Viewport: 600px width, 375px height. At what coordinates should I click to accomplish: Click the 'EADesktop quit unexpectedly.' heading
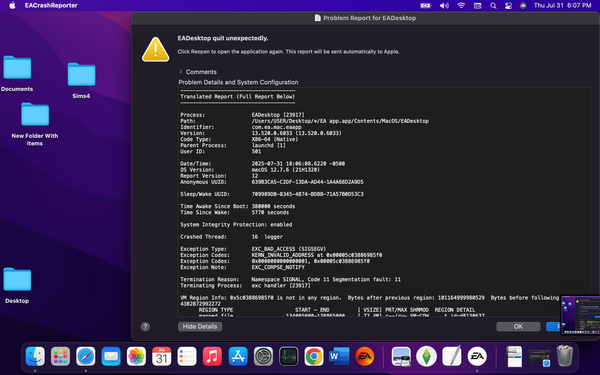click(x=223, y=38)
